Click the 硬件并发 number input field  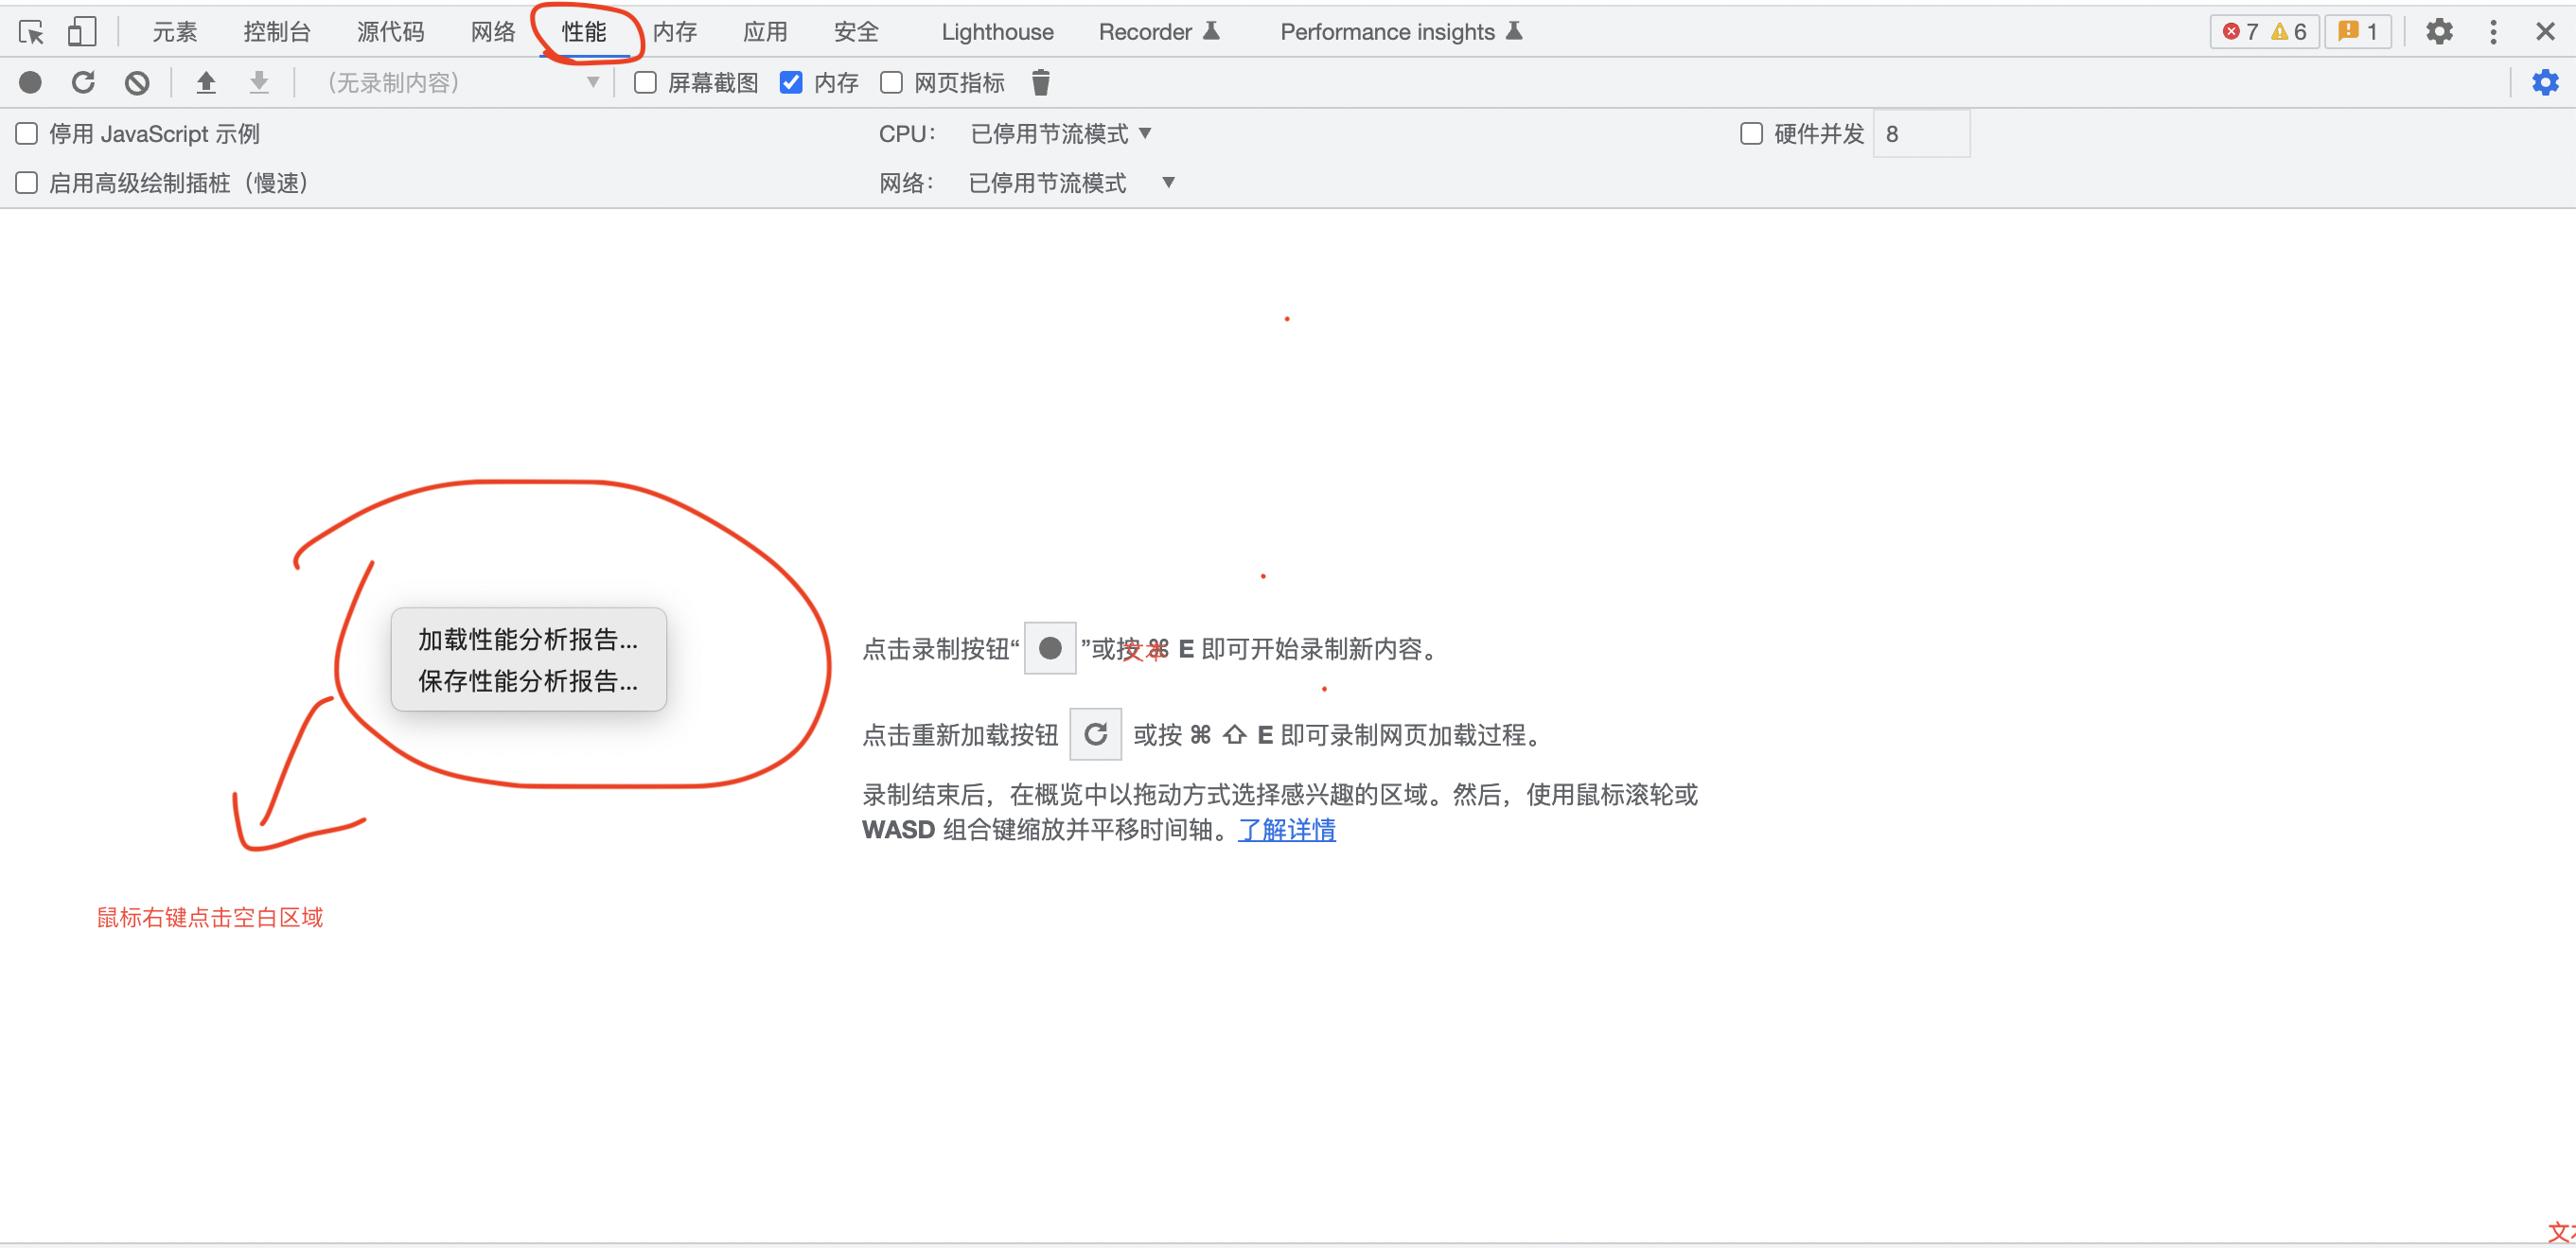(1920, 133)
